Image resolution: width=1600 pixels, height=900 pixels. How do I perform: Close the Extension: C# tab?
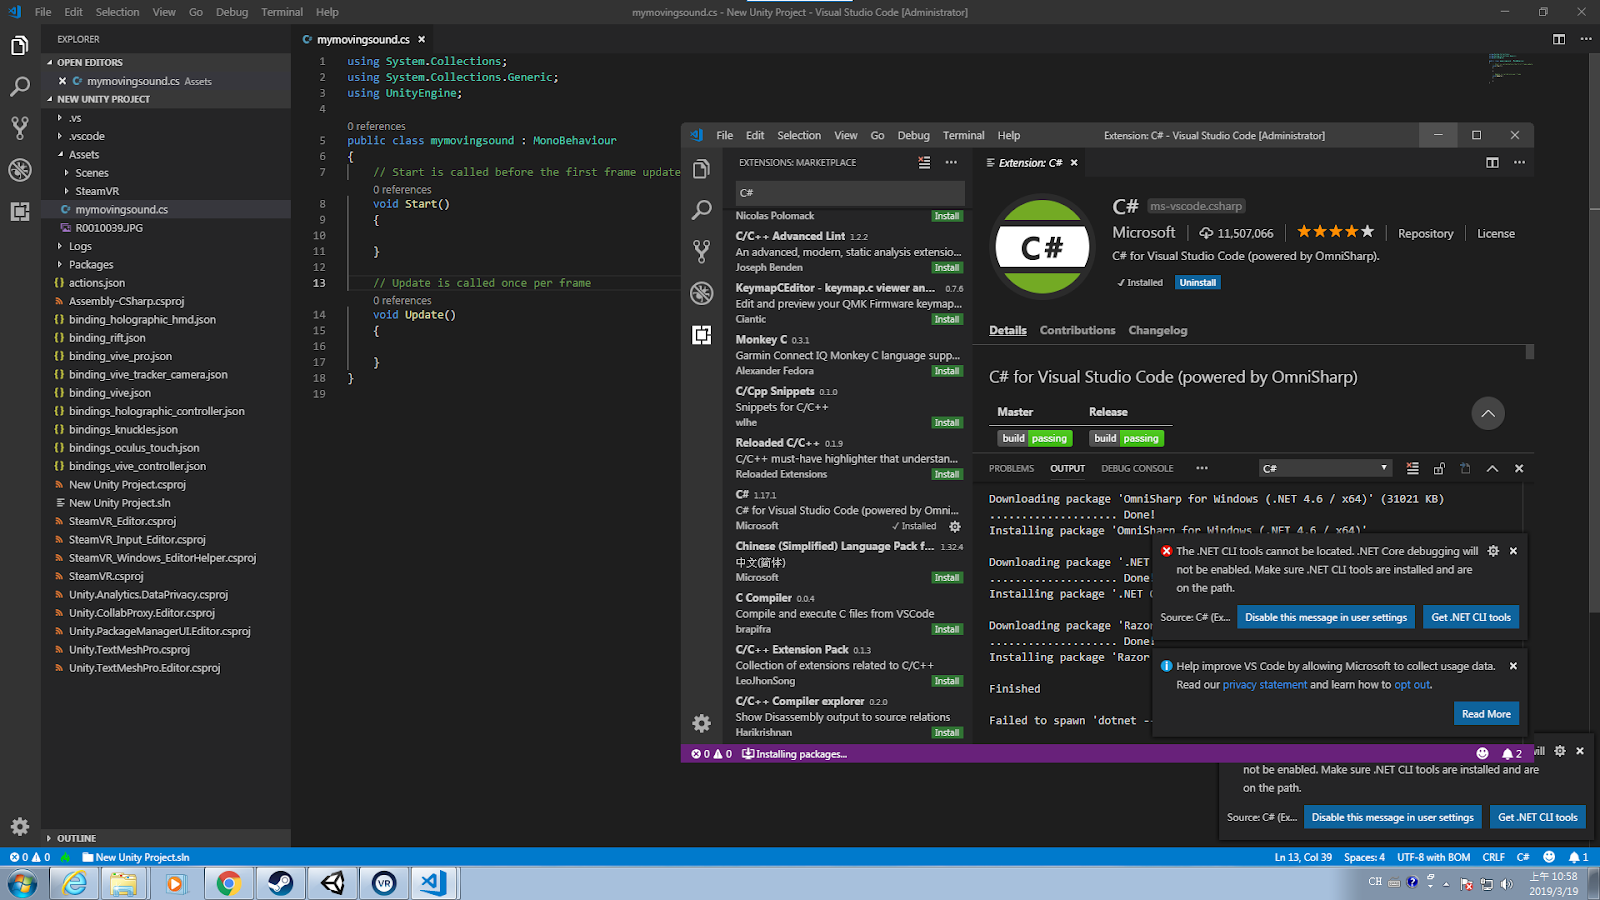[x=1074, y=163]
